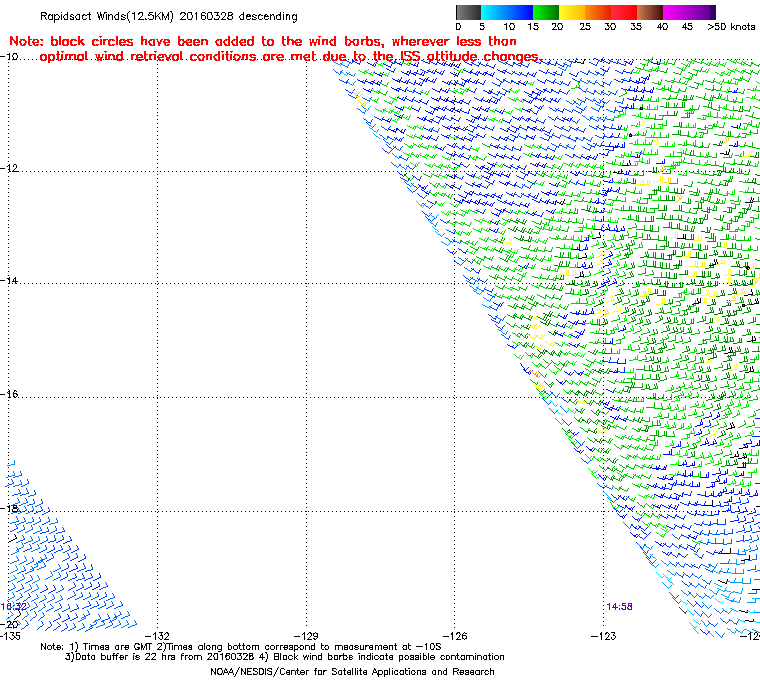The width and height of the screenshot is (760, 688).
Task: Click the red note line starting 'optimal wind retrieval'
Action: tap(291, 57)
